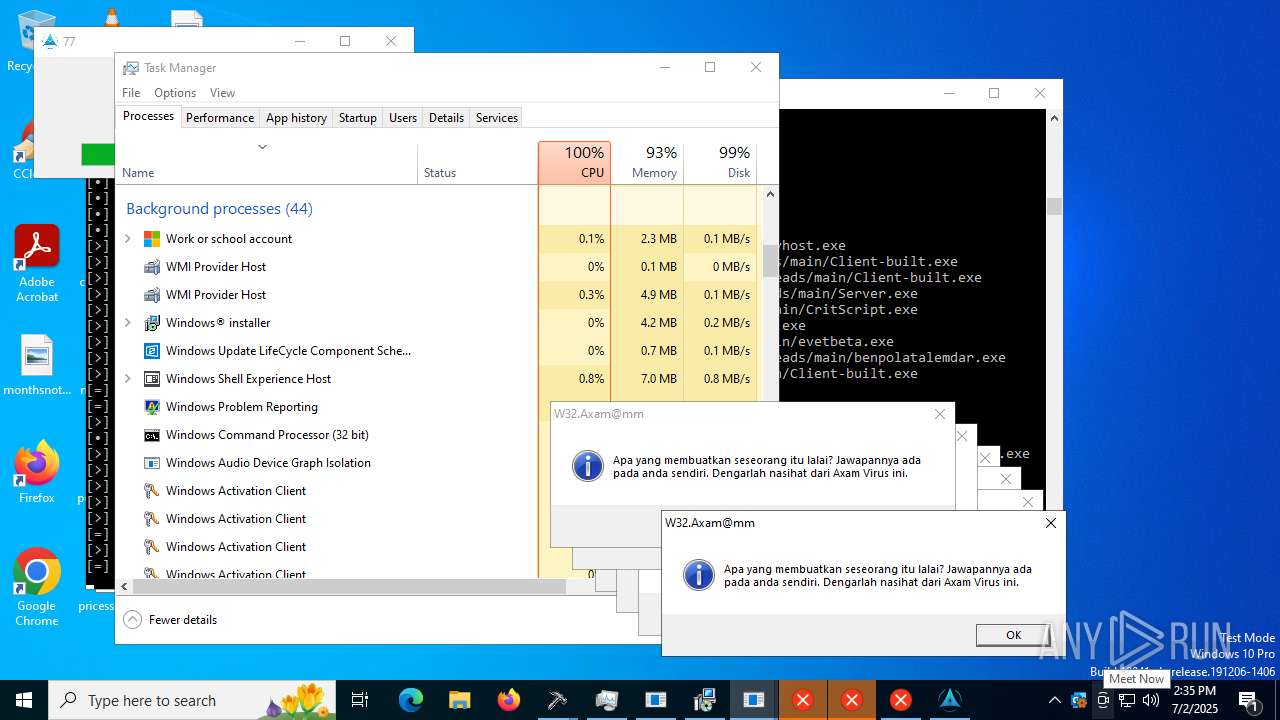
Task: Switch to Users tab
Action: (403, 117)
